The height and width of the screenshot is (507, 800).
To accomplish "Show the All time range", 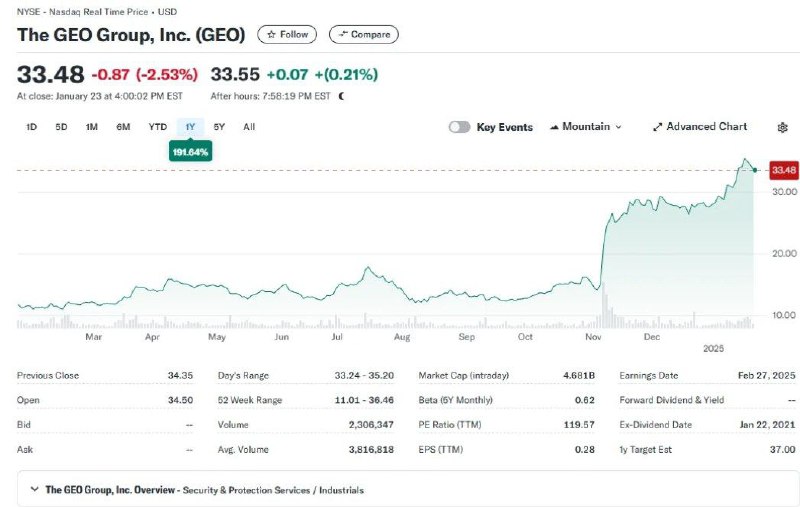I will (249, 127).
